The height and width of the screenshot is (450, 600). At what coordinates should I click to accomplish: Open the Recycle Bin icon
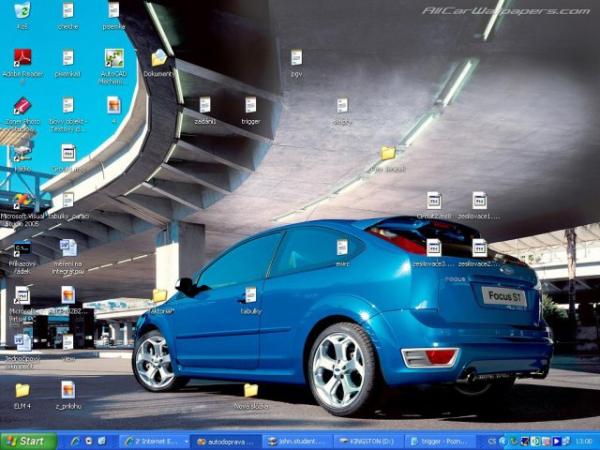click(22, 11)
